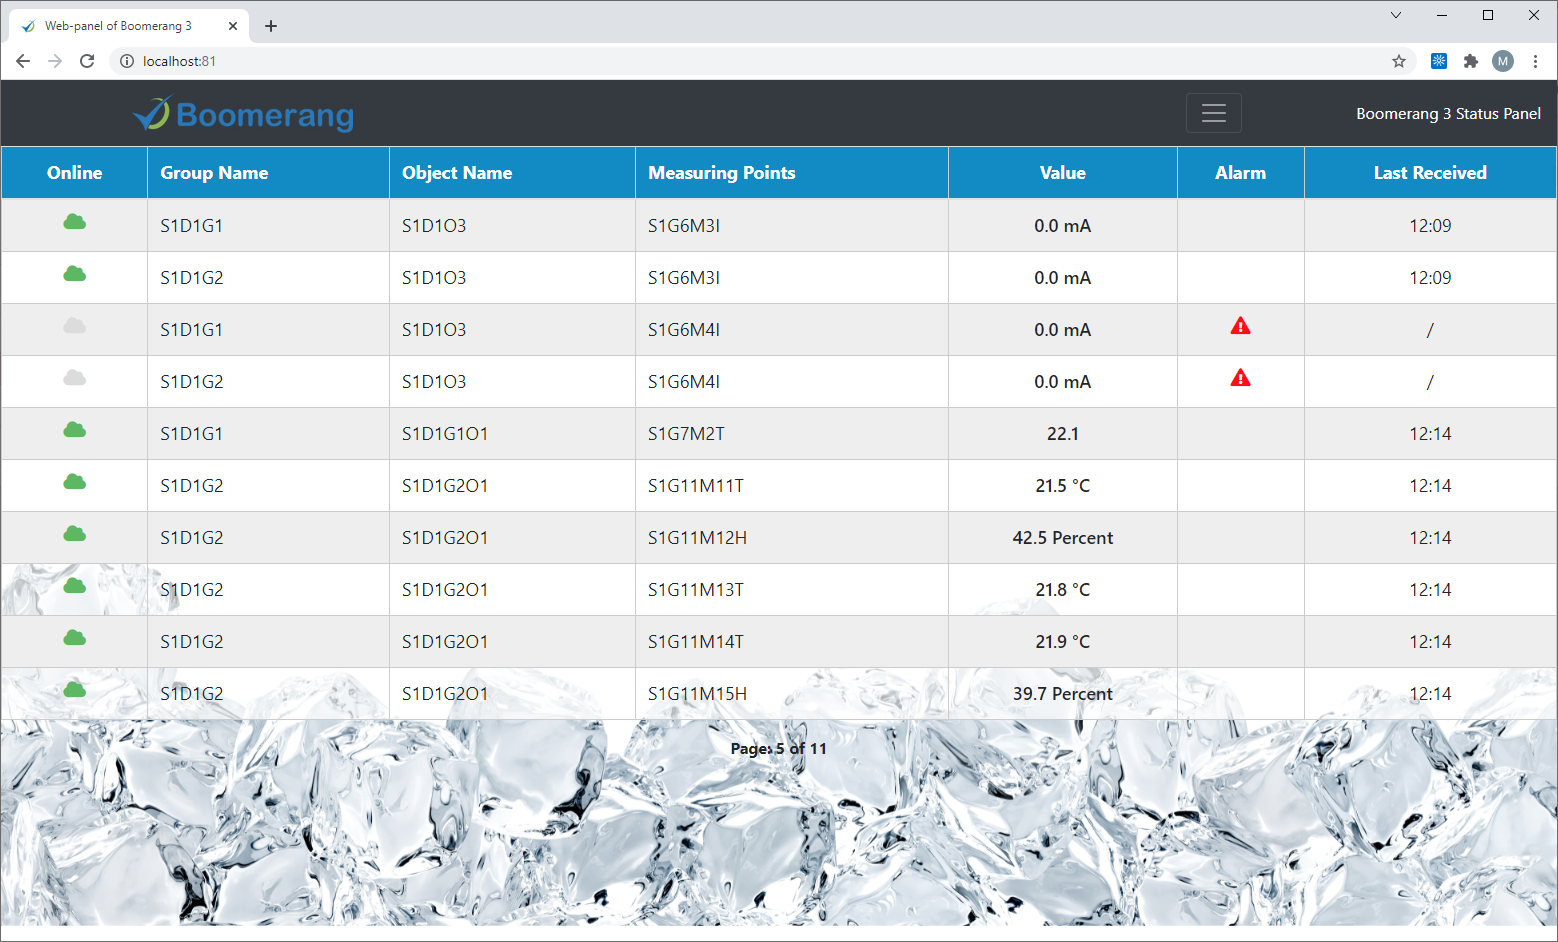Viewport: 1558px width, 942px height.
Task: Click the Group Name column header
Action: pos(214,173)
